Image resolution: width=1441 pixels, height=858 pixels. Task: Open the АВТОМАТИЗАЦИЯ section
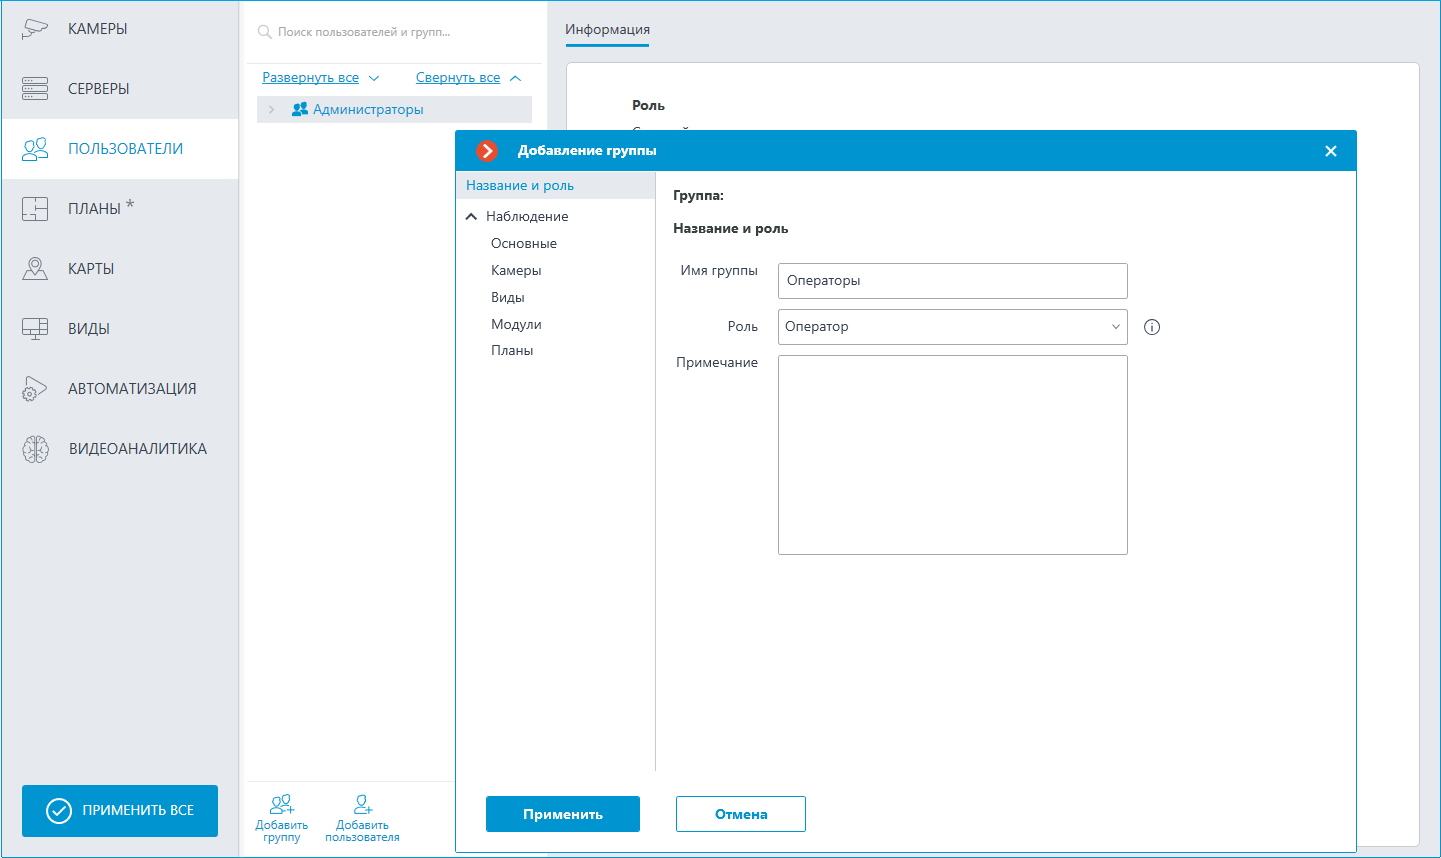pyautogui.click(x=120, y=389)
